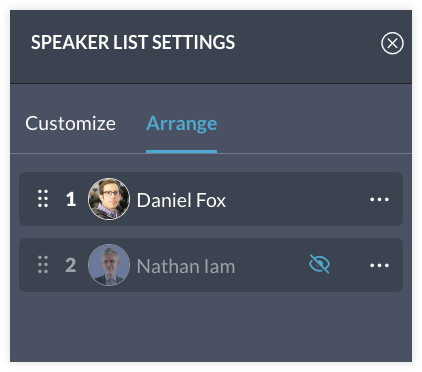Select the Nathan Iam name label
This screenshot has height=372, width=422.
click(x=186, y=266)
